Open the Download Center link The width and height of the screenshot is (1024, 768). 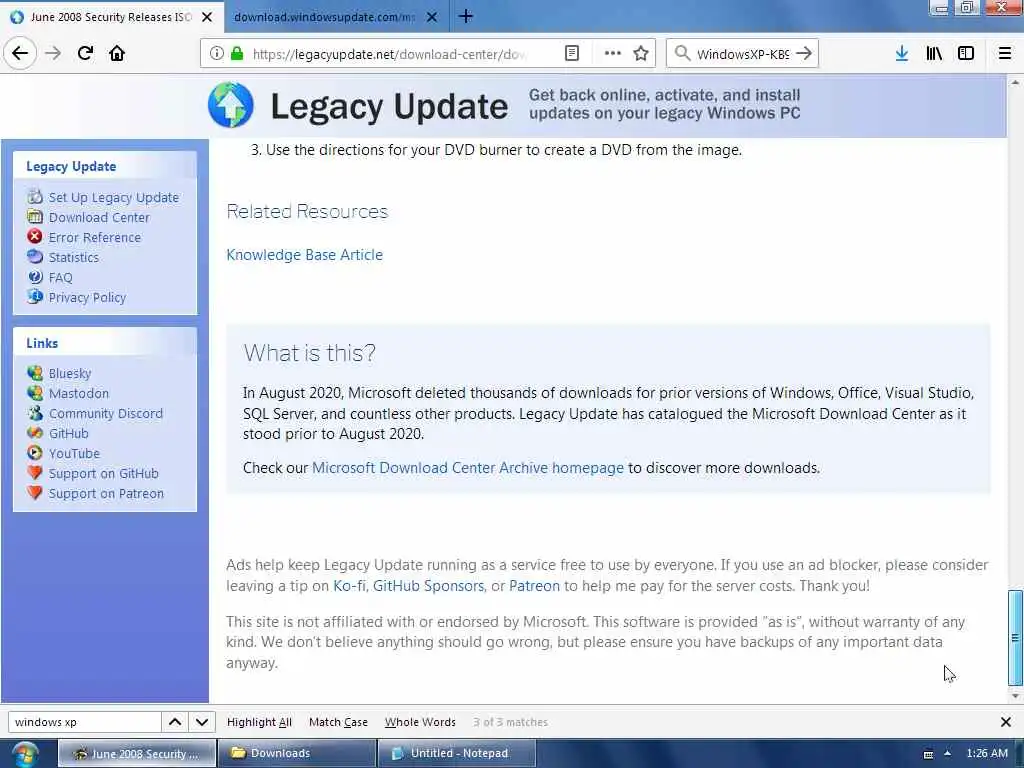point(99,217)
